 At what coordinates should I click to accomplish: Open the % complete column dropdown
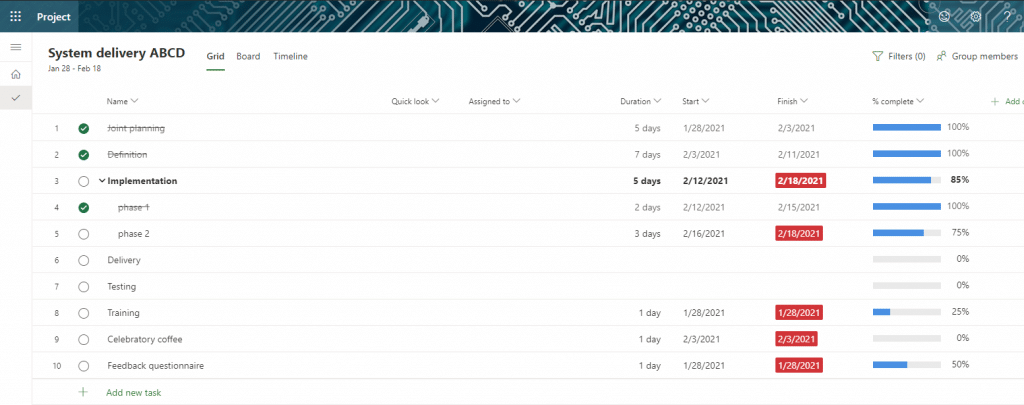click(x=920, y=101)
